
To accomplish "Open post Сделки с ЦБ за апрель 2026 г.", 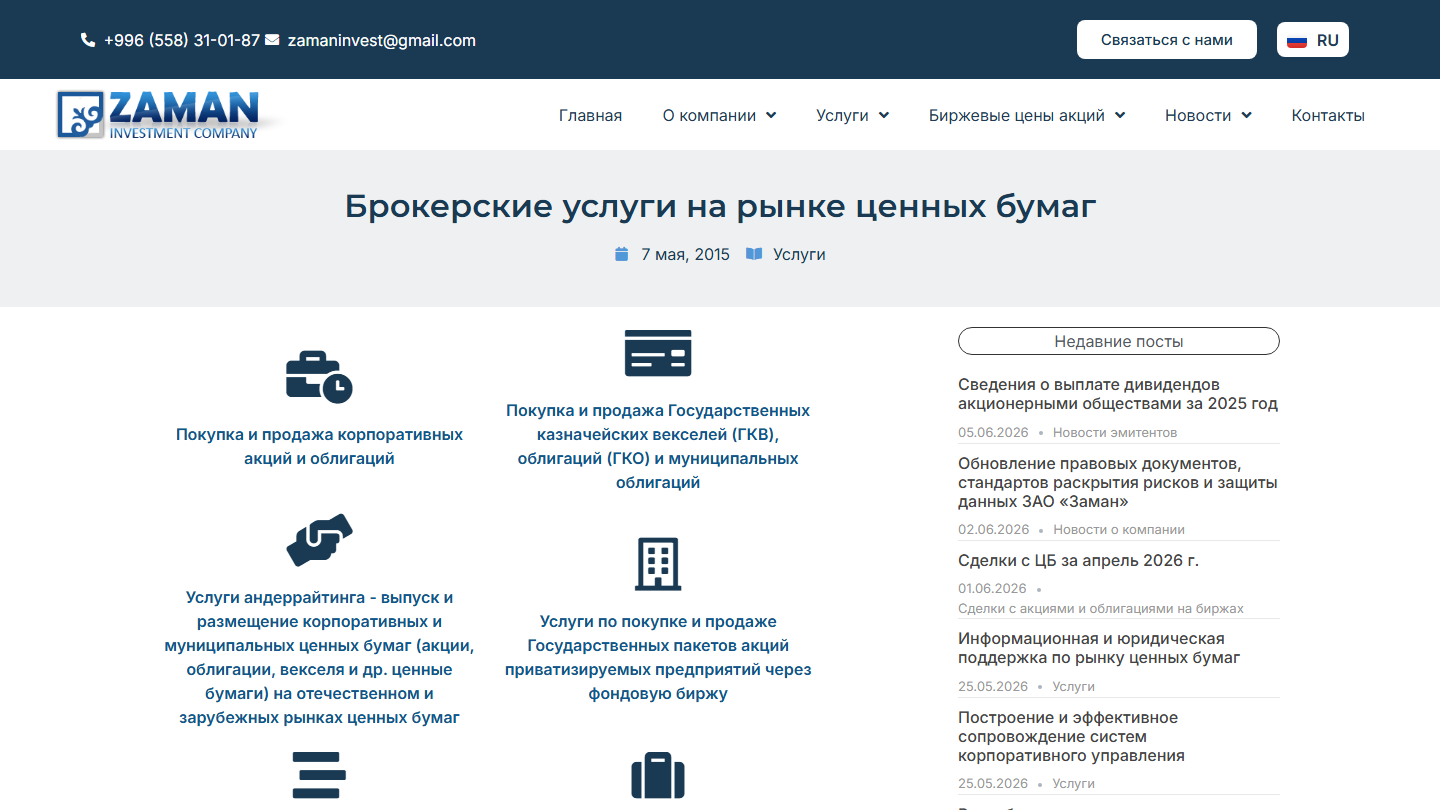I will (1078, 560).
